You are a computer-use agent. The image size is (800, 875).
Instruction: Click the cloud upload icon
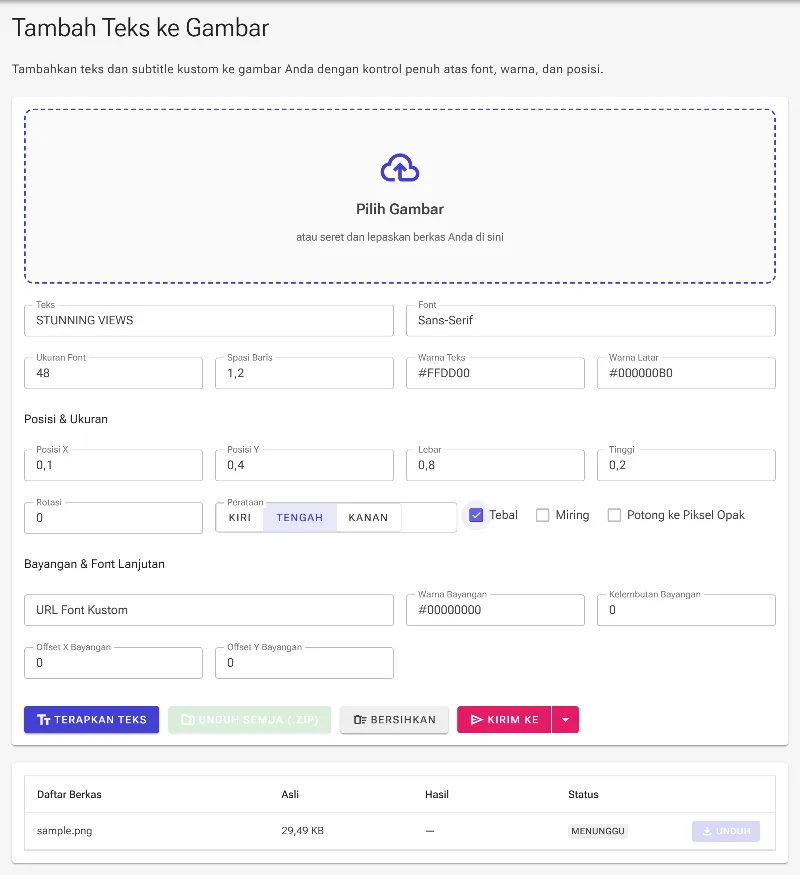pyautogui.click(x=399, y=168)
